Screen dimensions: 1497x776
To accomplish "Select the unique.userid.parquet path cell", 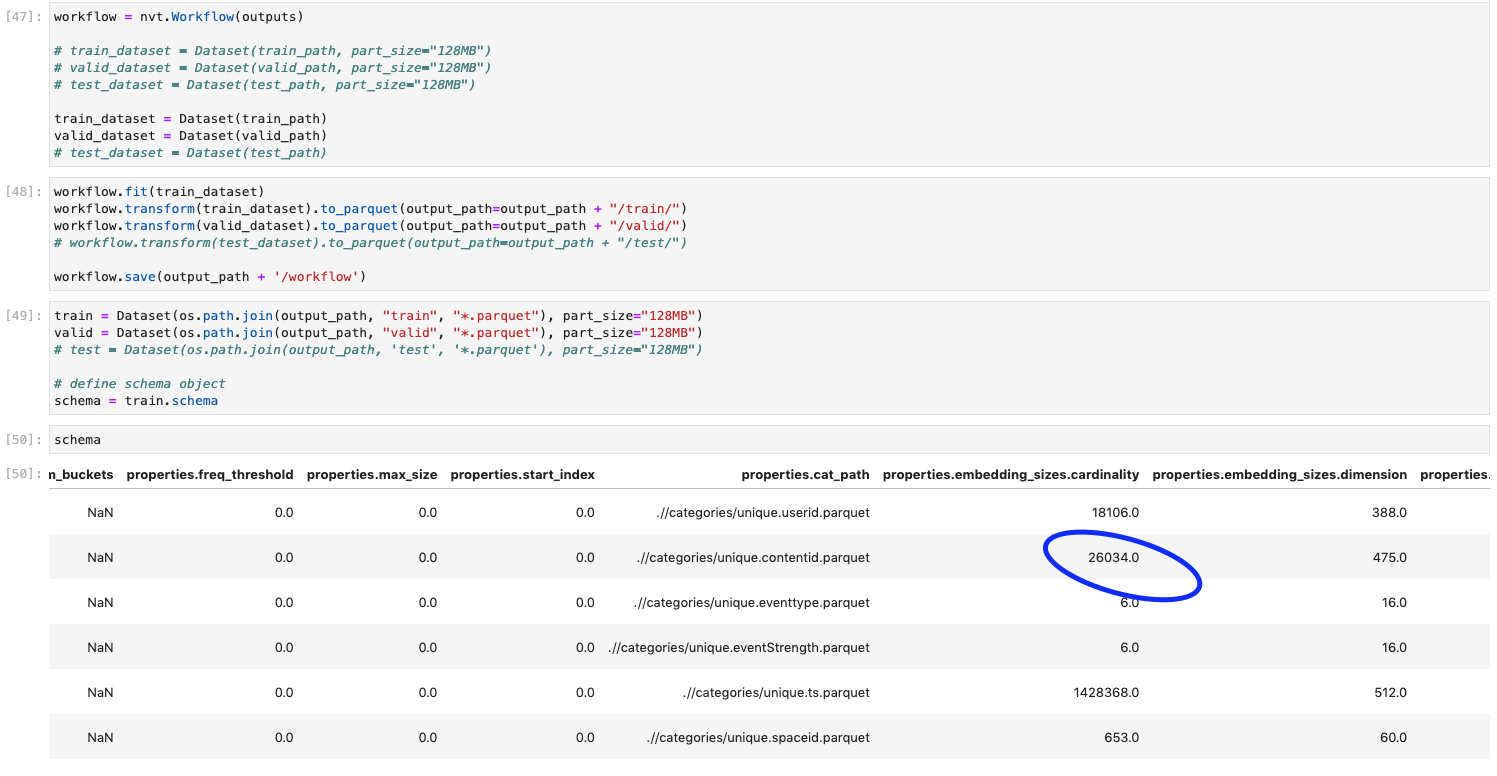I will coord(764,512).
